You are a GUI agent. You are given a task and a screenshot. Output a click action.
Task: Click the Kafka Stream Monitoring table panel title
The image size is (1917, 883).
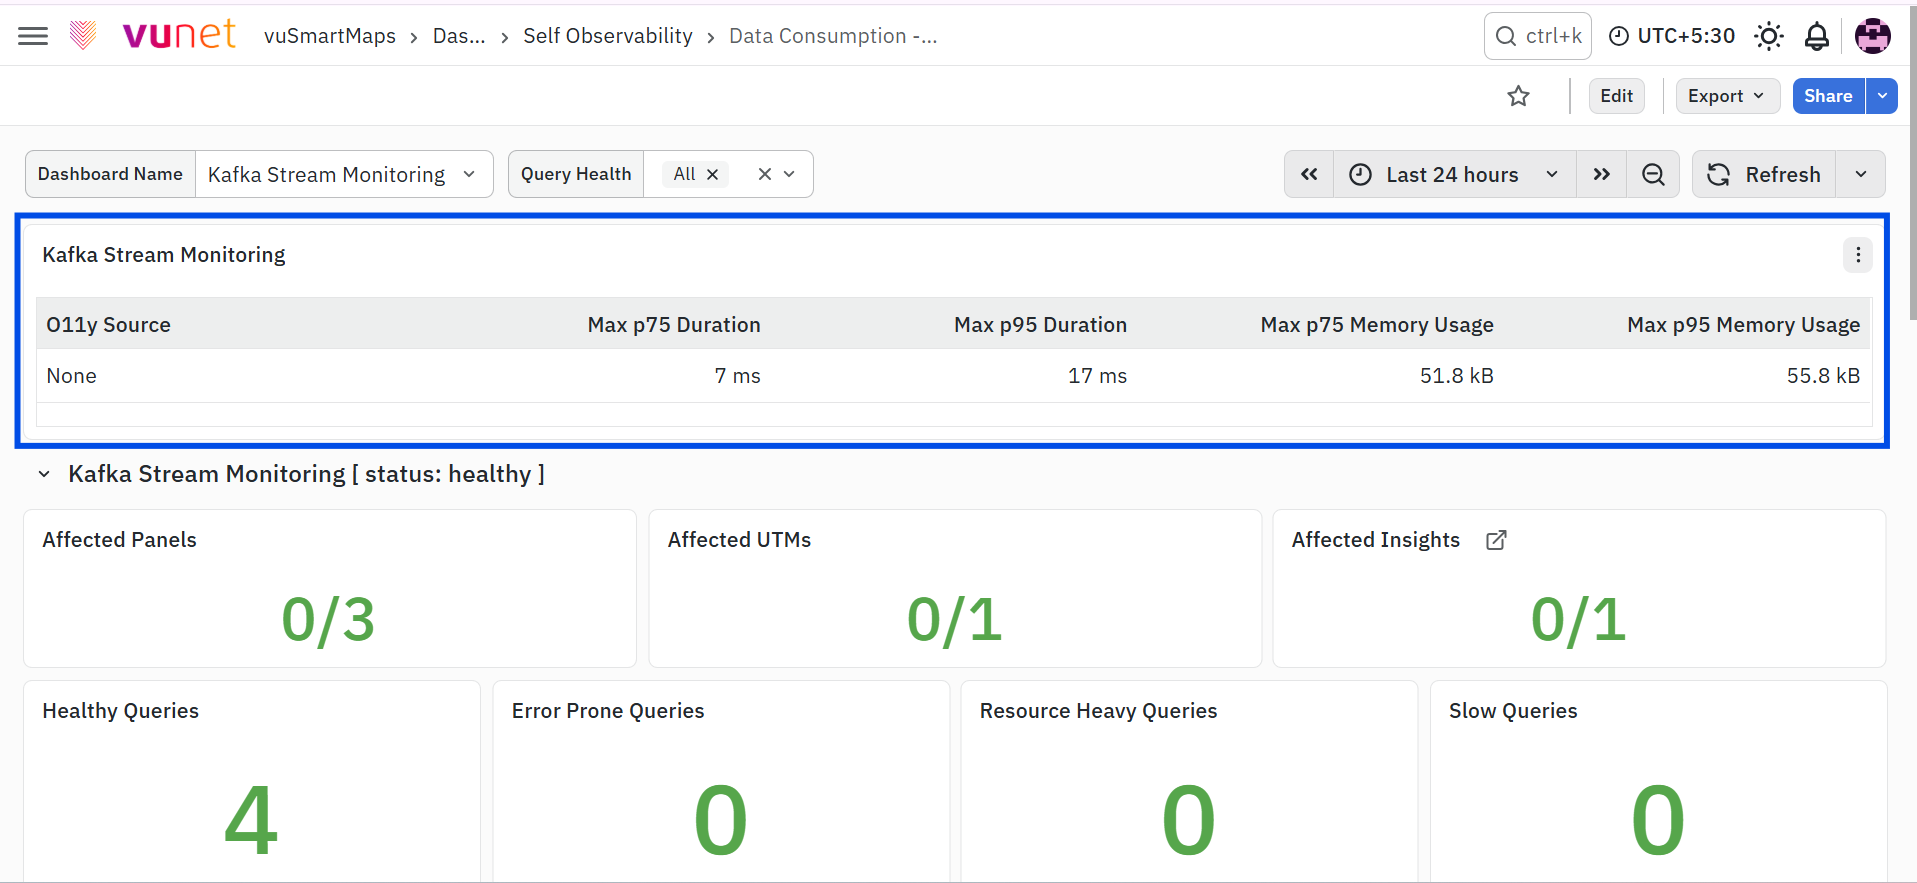(164, 255)
